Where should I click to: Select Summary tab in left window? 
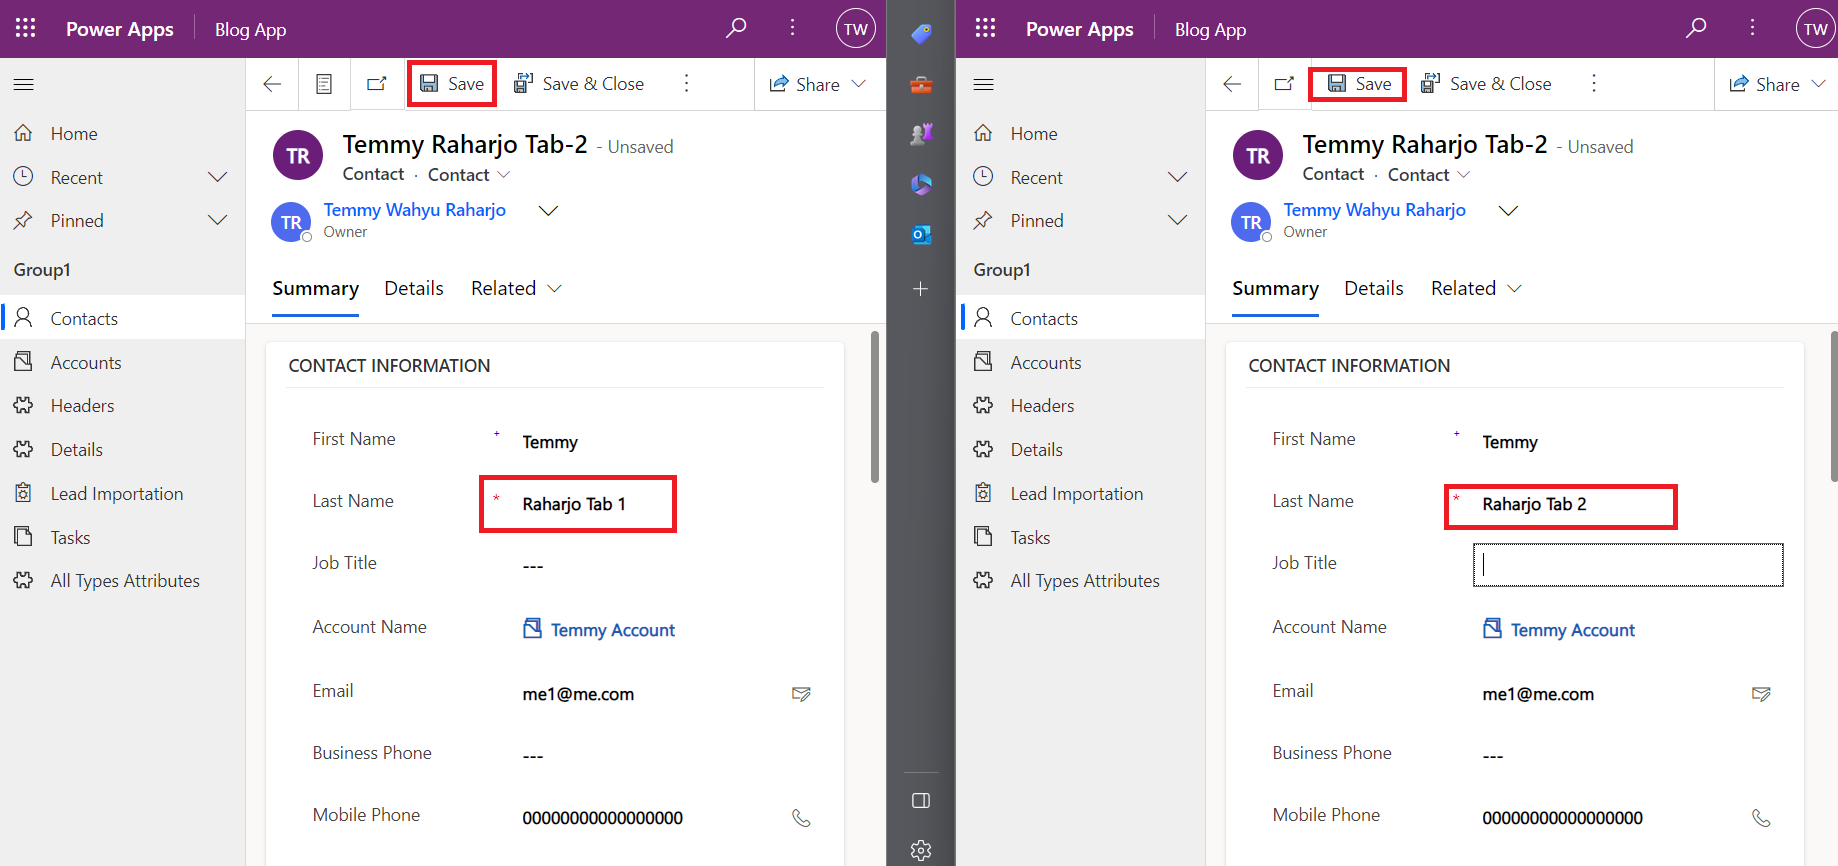[315, 288]
